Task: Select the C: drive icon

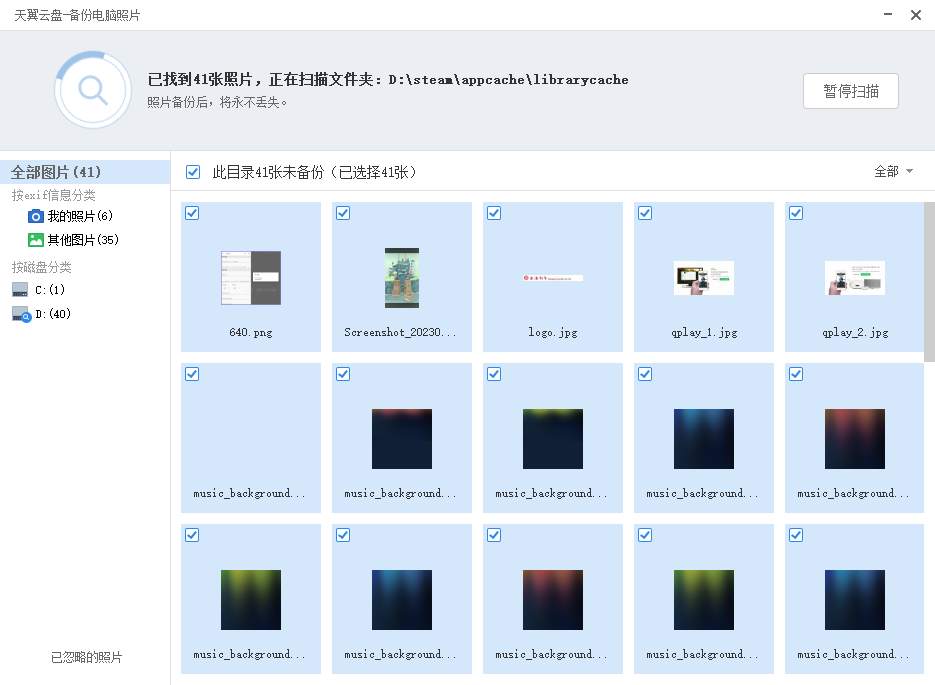Action: (x=20, y=290)
